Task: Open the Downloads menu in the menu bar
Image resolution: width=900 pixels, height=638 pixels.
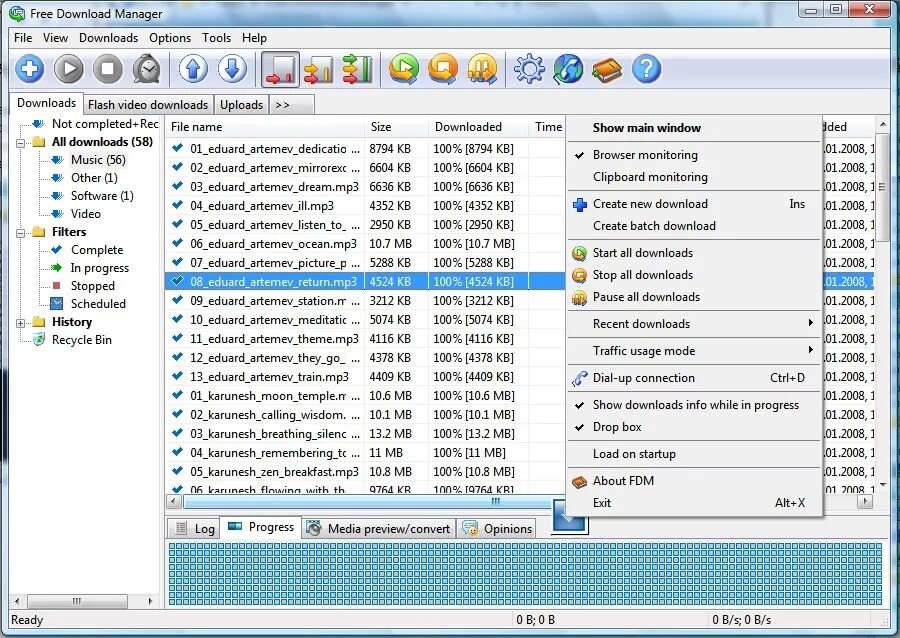Action: [x=108, y=38]
